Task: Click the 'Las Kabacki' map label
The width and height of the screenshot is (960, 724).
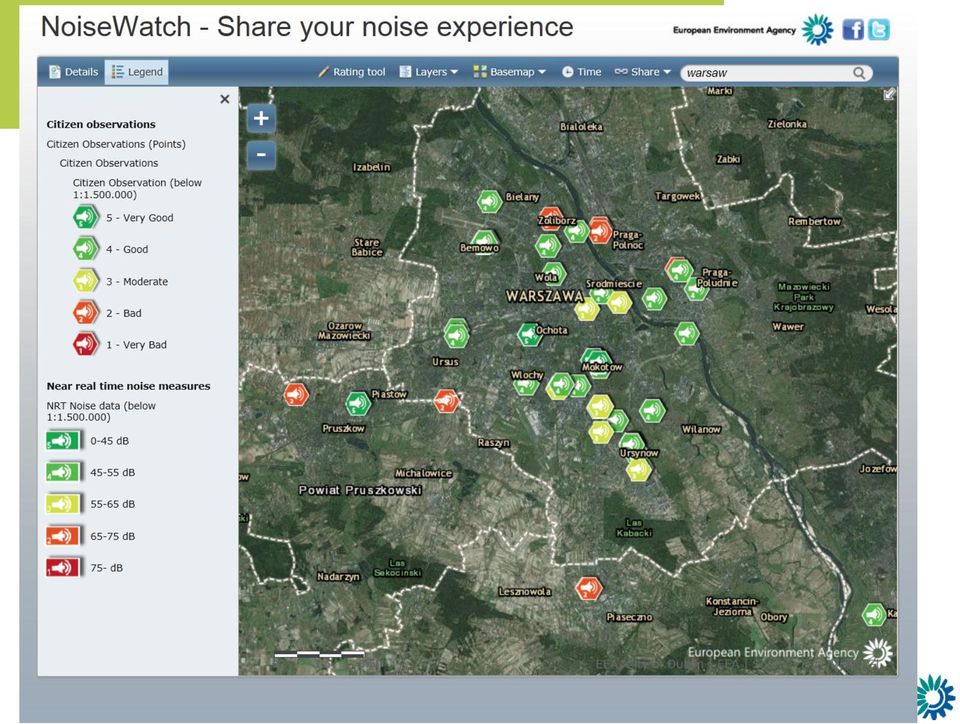Action: point(634,528)
